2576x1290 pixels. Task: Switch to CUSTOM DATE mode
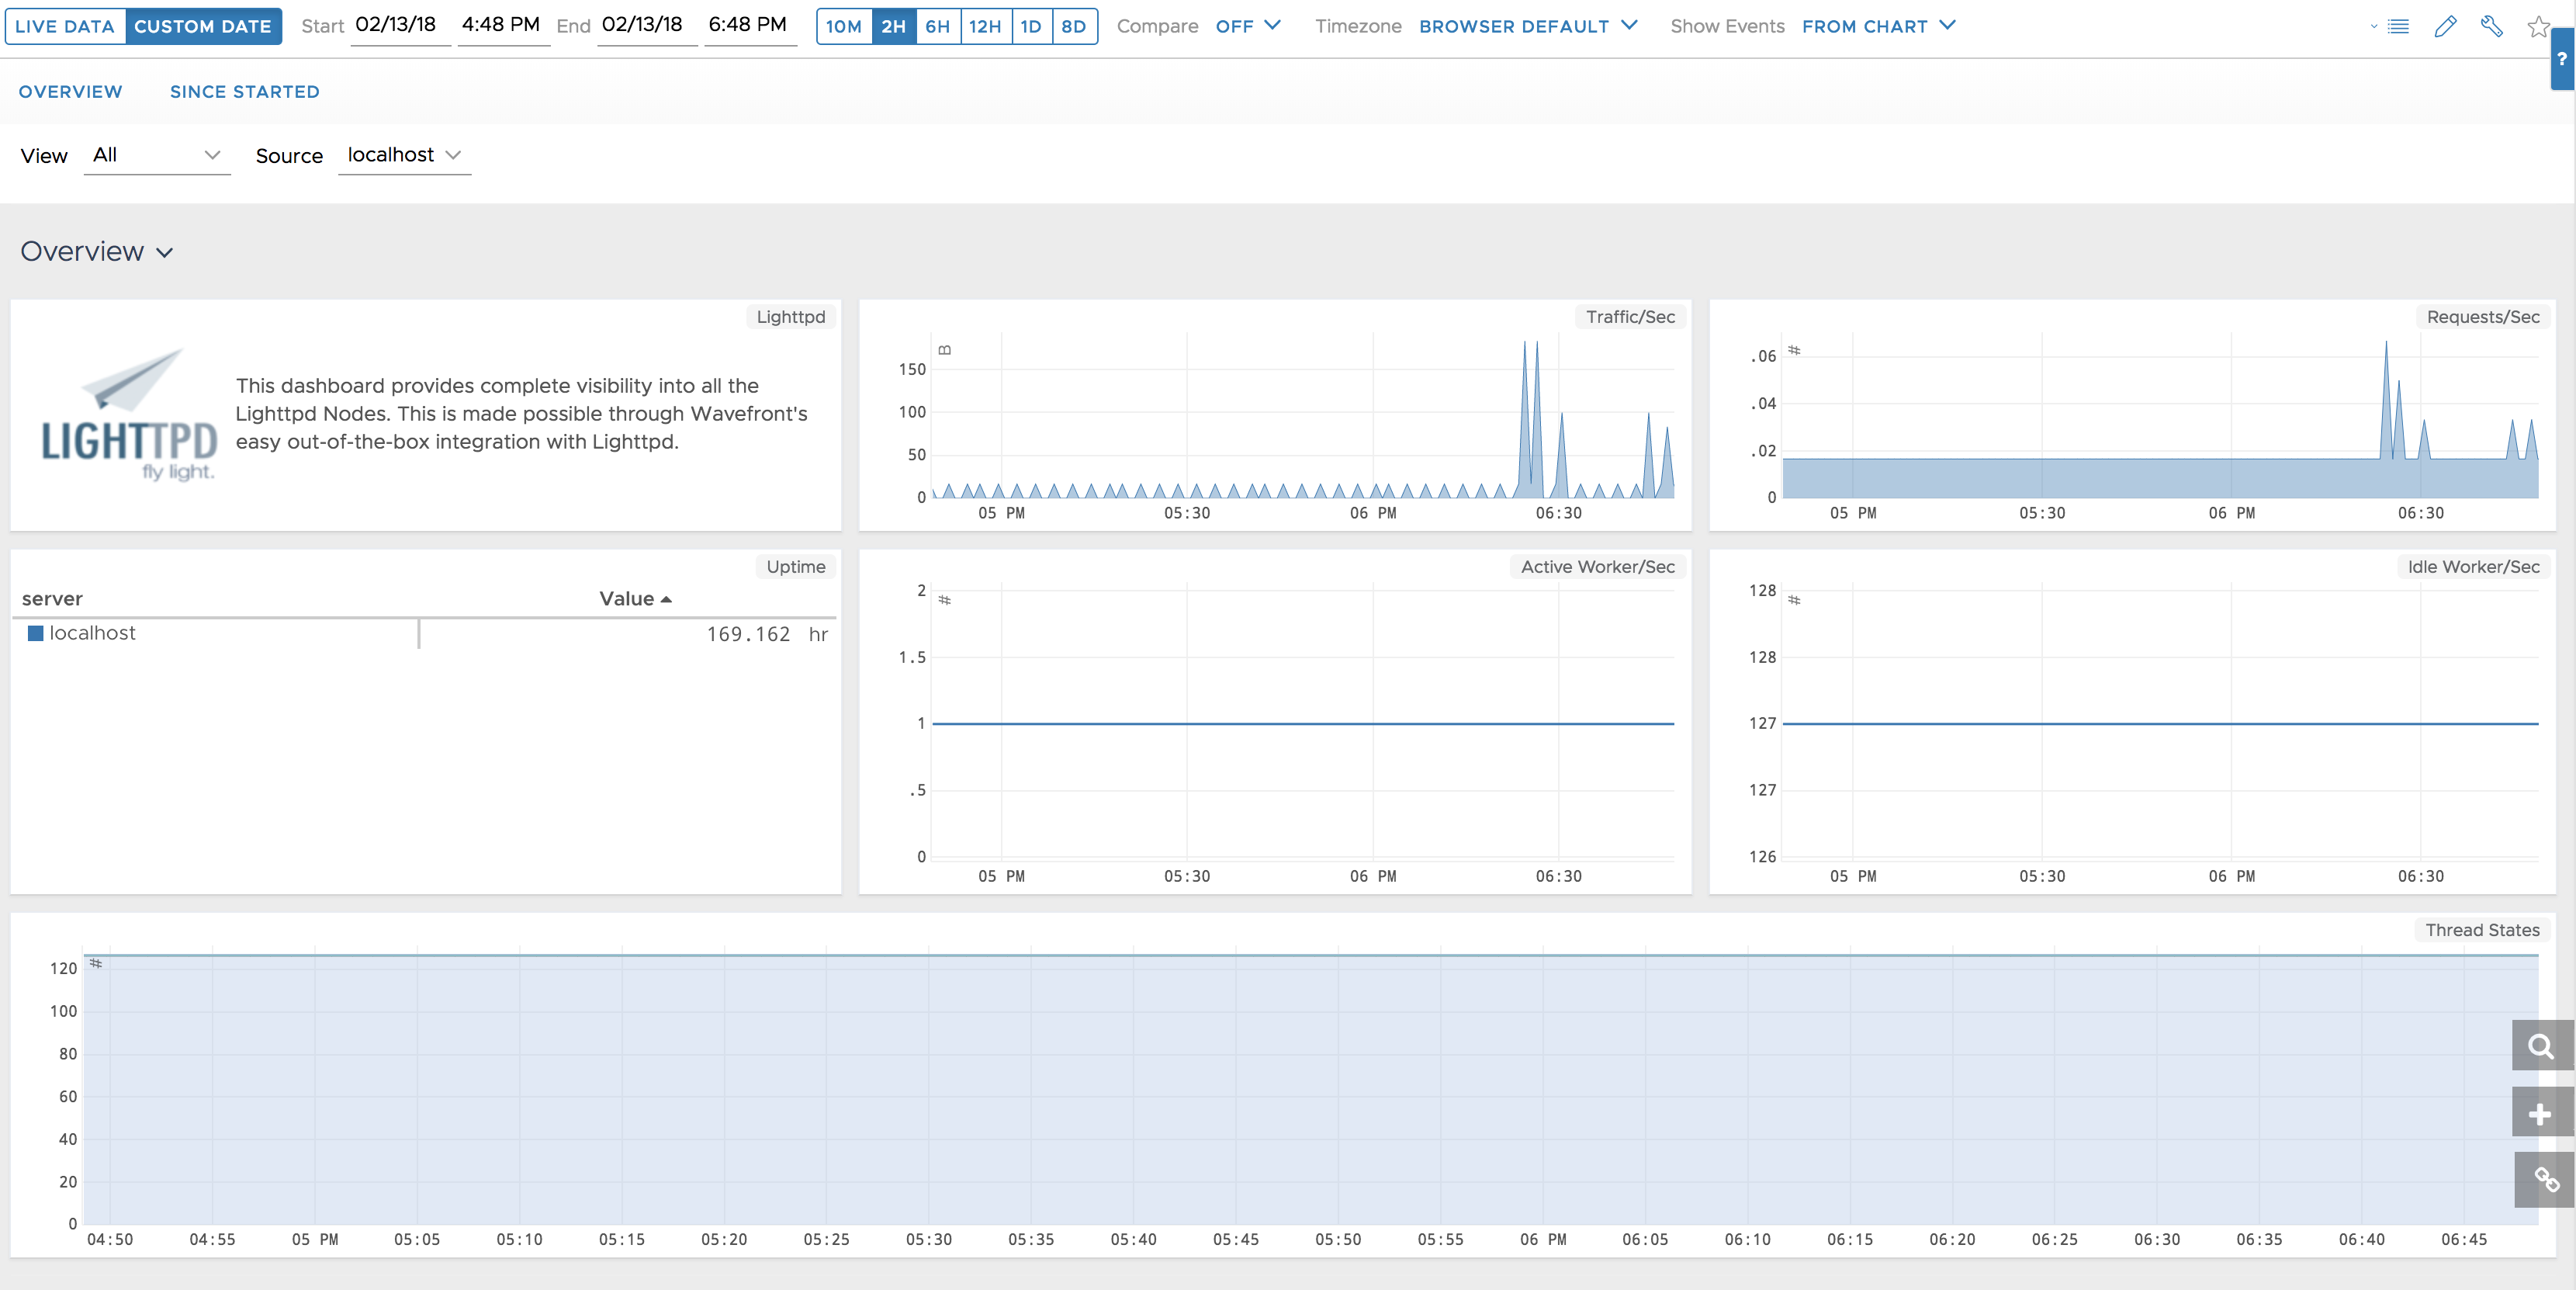point(203,26)
